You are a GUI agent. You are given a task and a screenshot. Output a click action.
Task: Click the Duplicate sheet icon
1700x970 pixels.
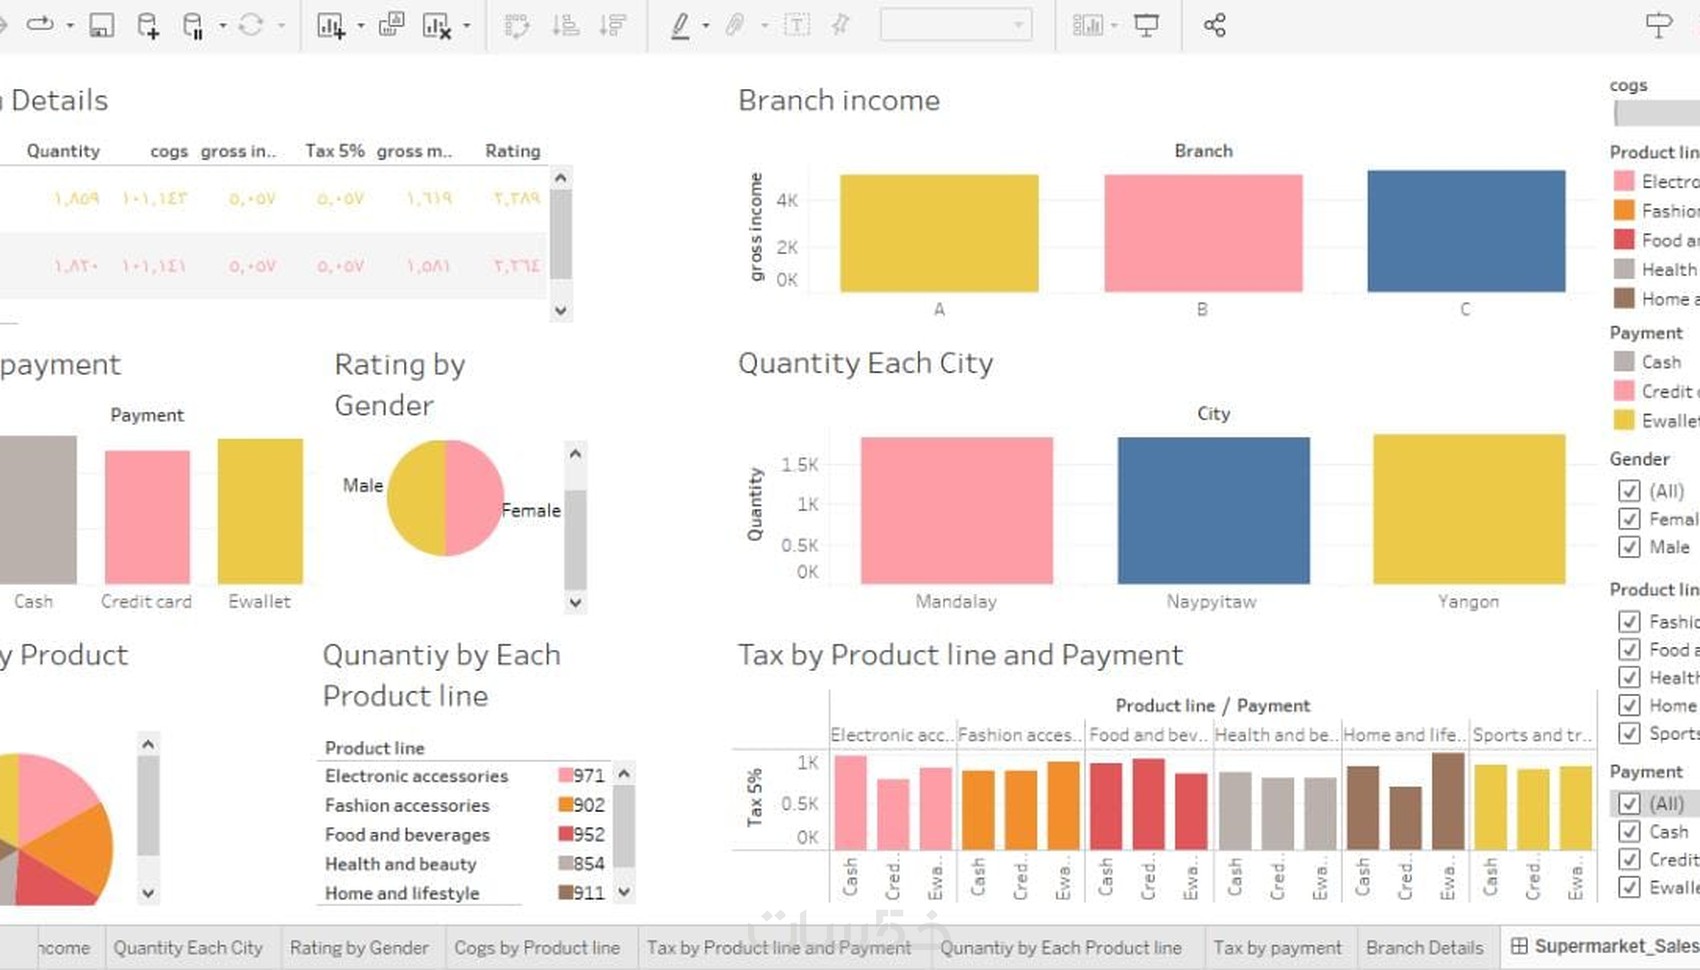tap(391, 25)
